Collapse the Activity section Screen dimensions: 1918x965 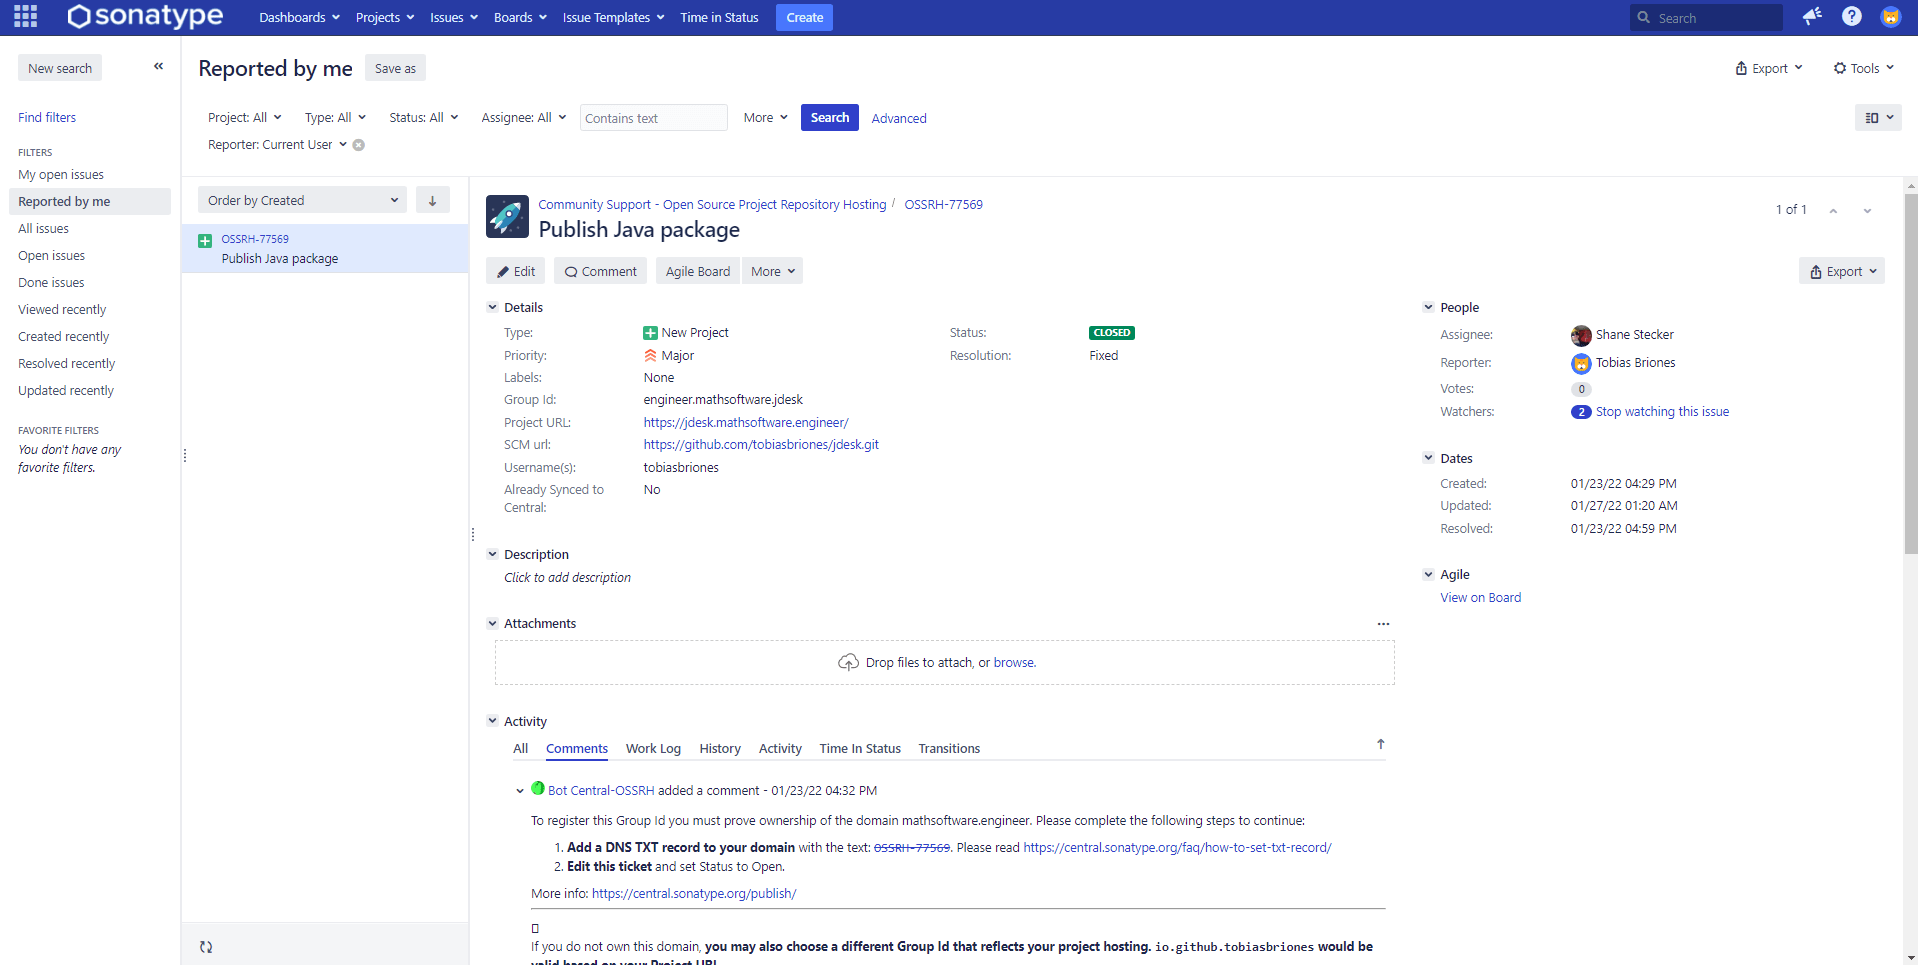(492, 721)
